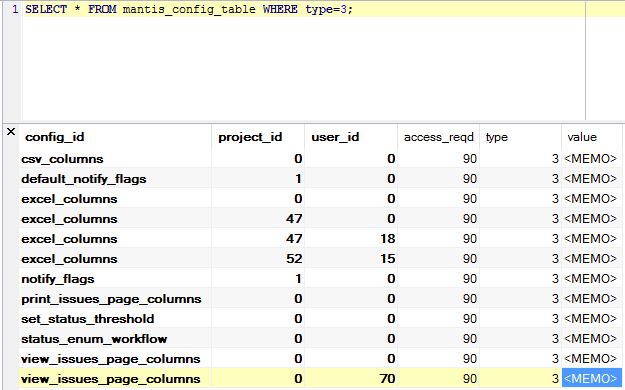
Task: Select the print_issues_page_columns cell
Action: [115, 299]
